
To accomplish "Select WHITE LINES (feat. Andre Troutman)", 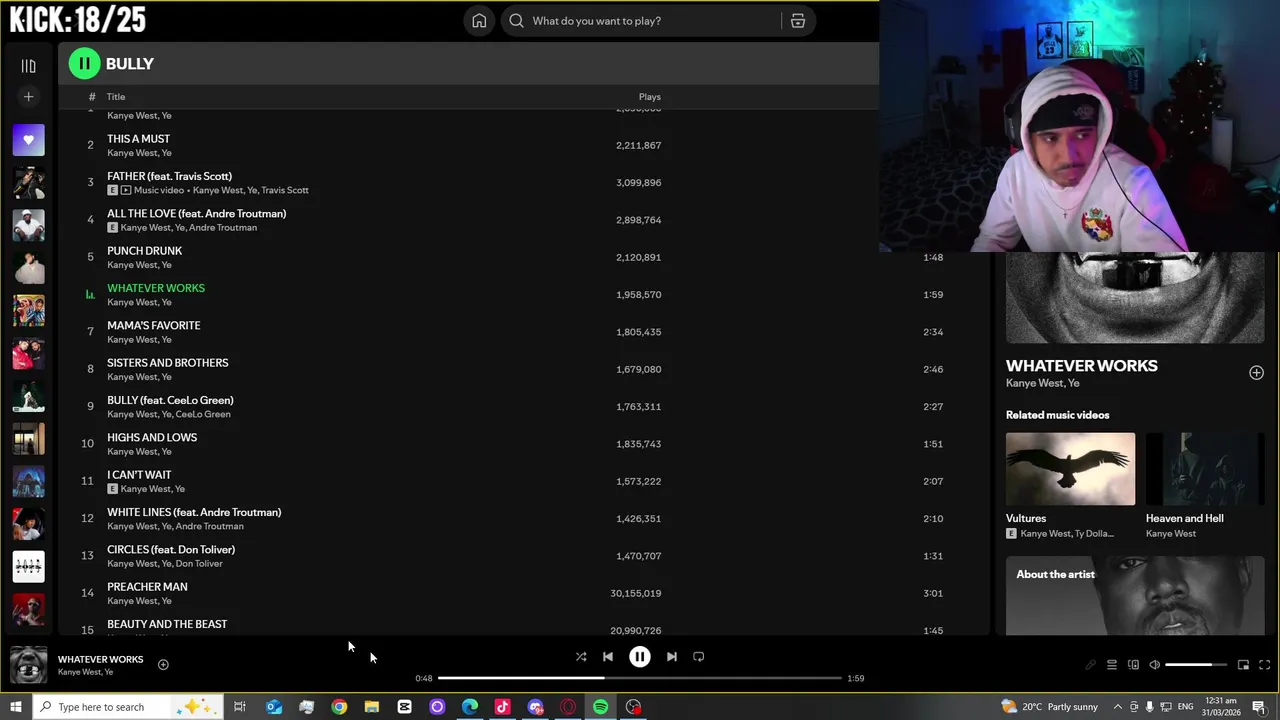I will pyautogui.click(x=194, y=512).
